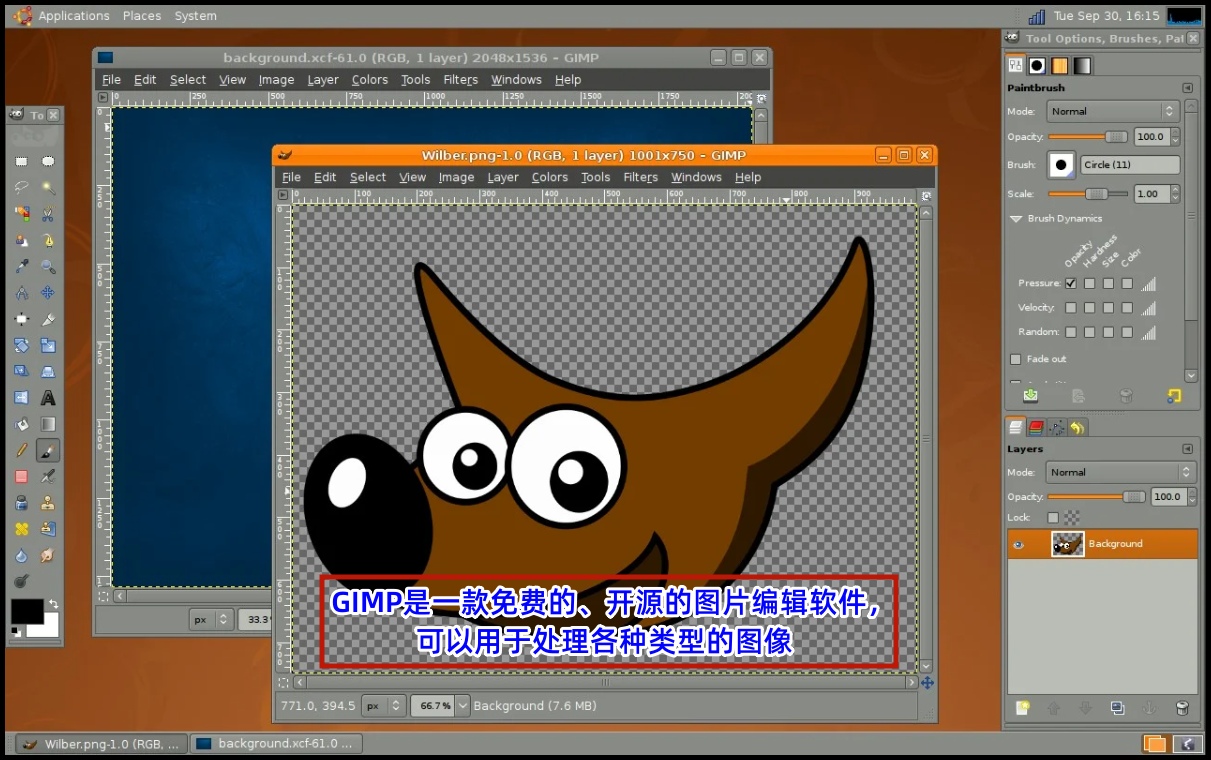Viewport: 1211px width, 760px height.
Task: Switch to the Channels tab
Action: point(1036,428)
